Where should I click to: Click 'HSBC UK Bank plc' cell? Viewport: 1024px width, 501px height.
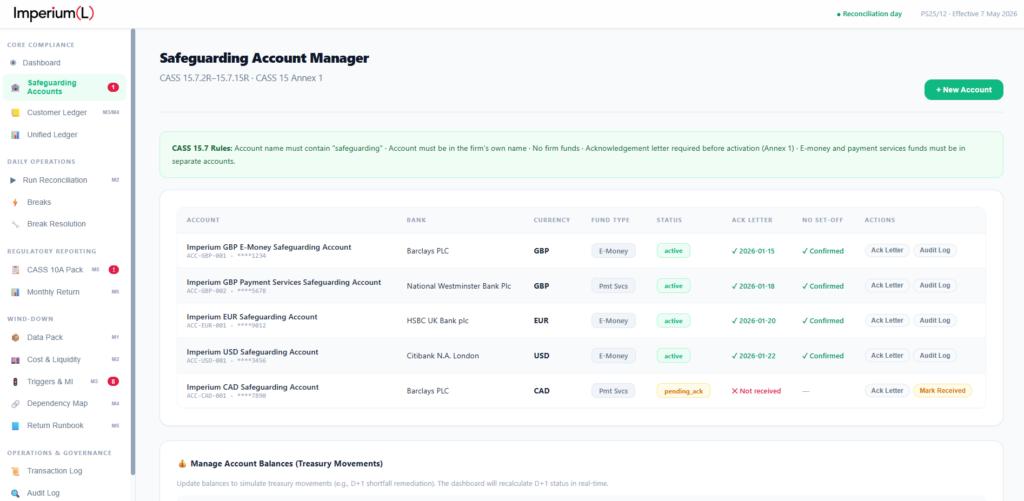click(x=438, y=321)
